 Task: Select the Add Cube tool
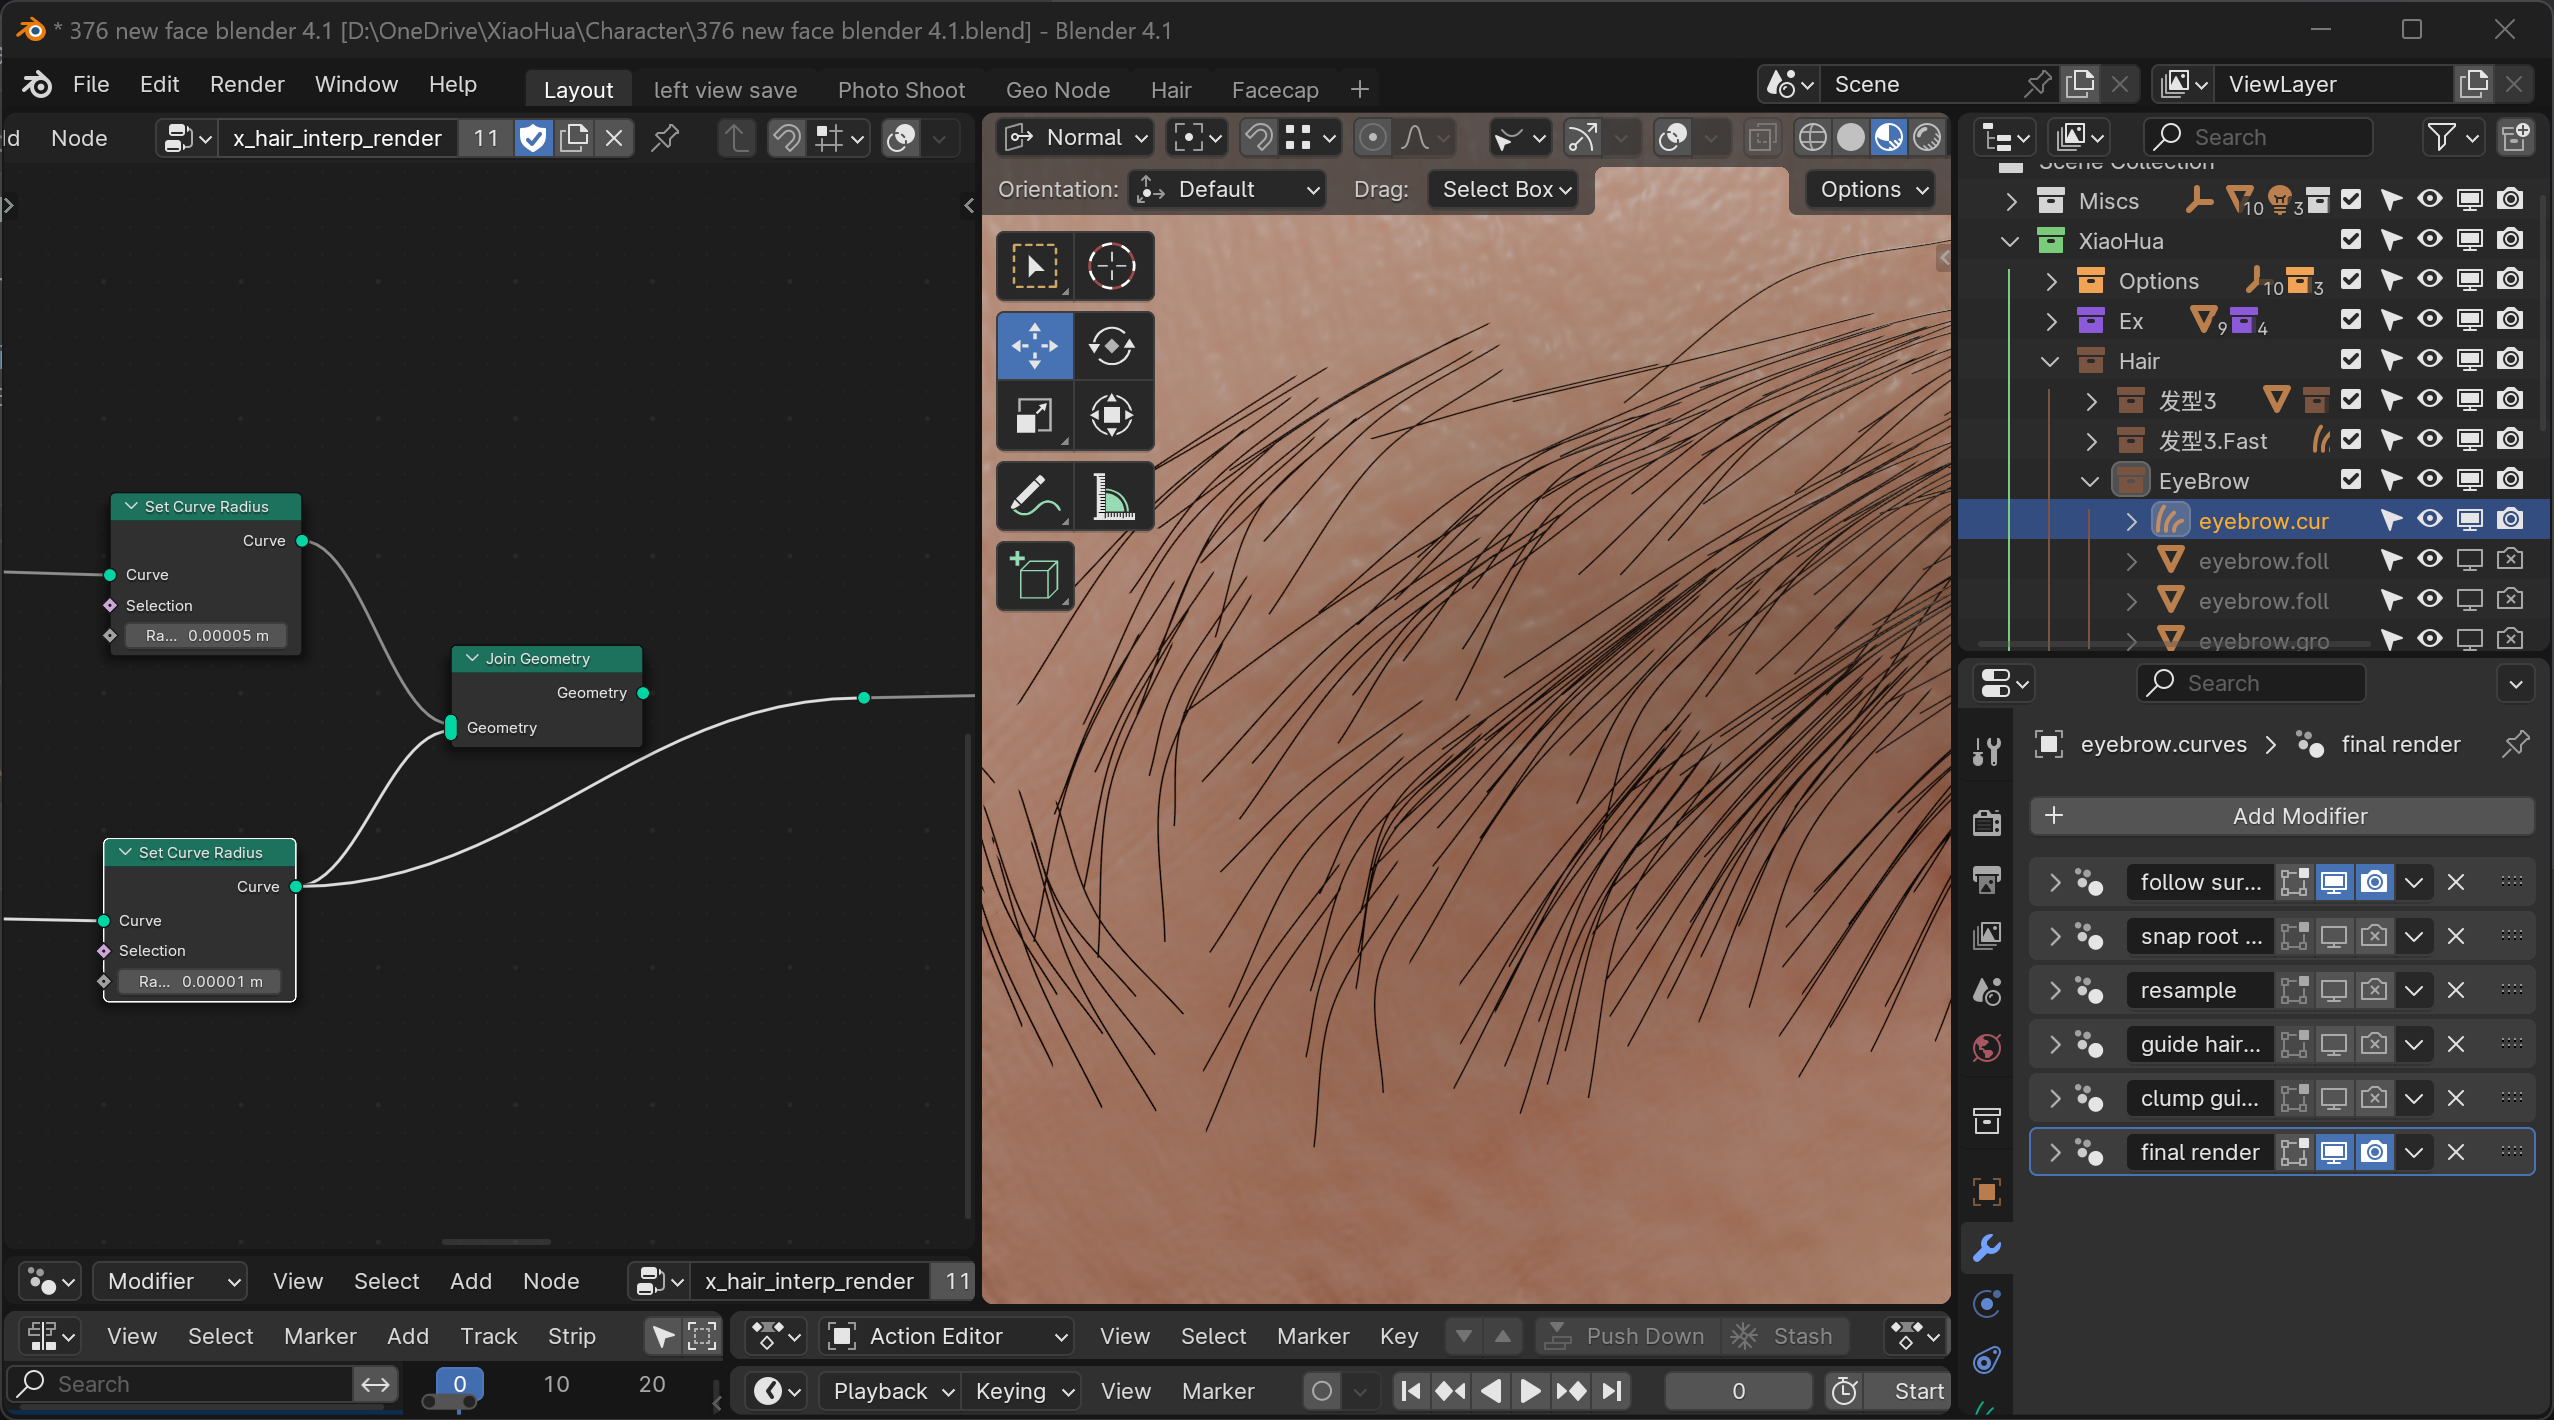pyautogui.click(x=1035, y=576)
